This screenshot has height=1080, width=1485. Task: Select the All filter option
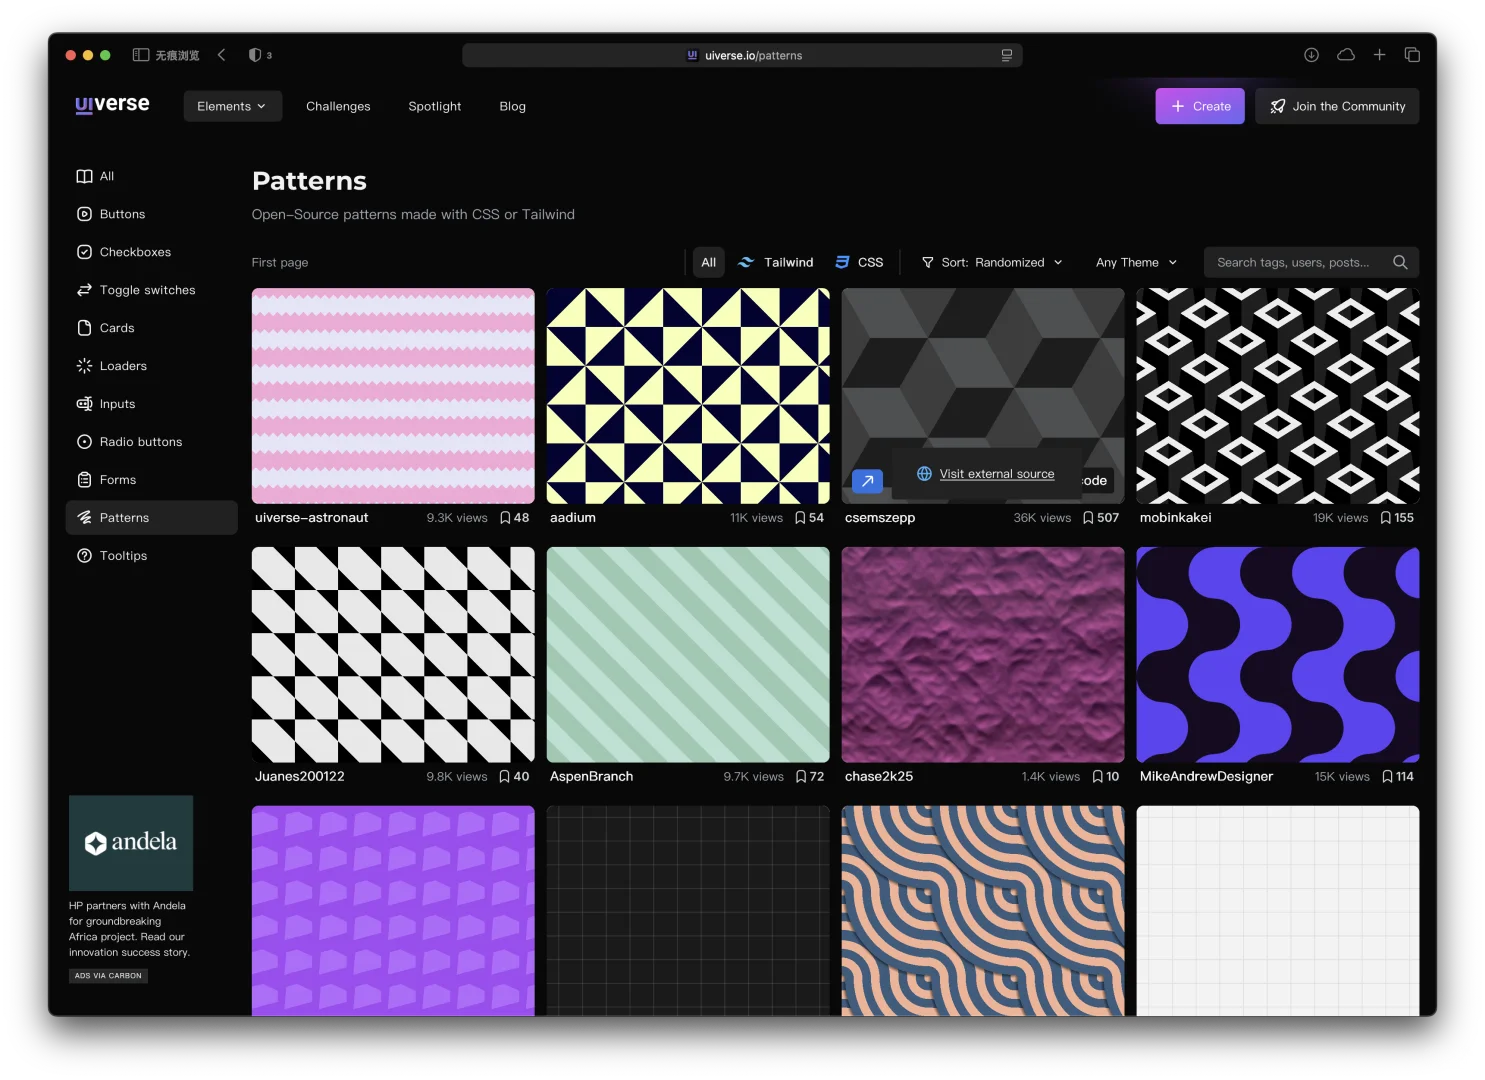click(x=708, y=262)
